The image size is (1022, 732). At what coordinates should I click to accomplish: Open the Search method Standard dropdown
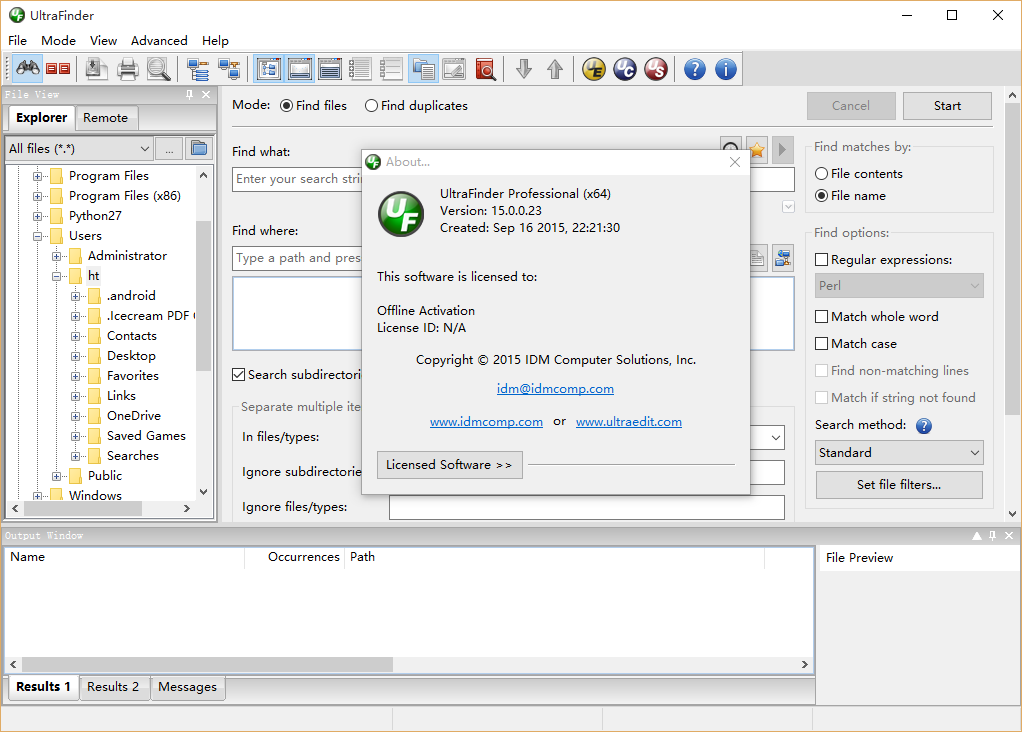[899, 453]
